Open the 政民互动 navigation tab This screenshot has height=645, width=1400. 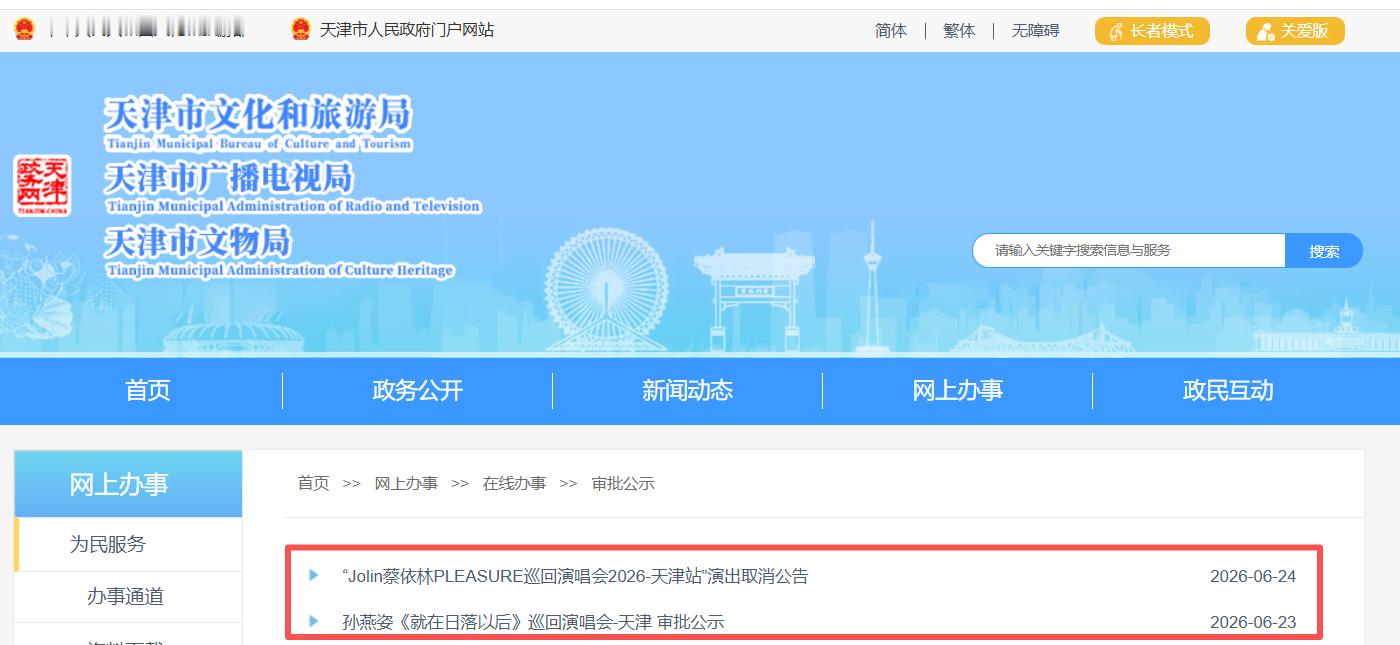(1228, 390)
